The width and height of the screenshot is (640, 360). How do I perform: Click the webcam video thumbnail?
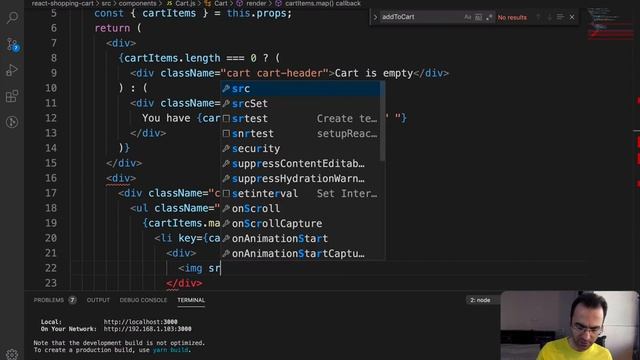point(570,325)
